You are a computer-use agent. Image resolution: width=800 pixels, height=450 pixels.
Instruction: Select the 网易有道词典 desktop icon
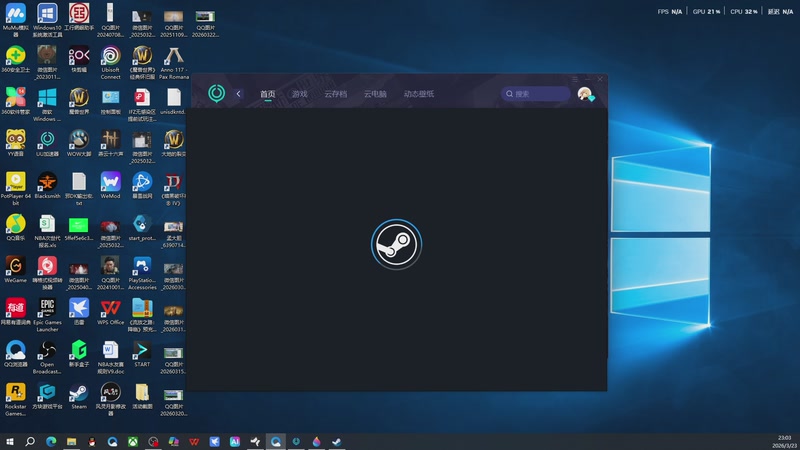tap(15, 312)
